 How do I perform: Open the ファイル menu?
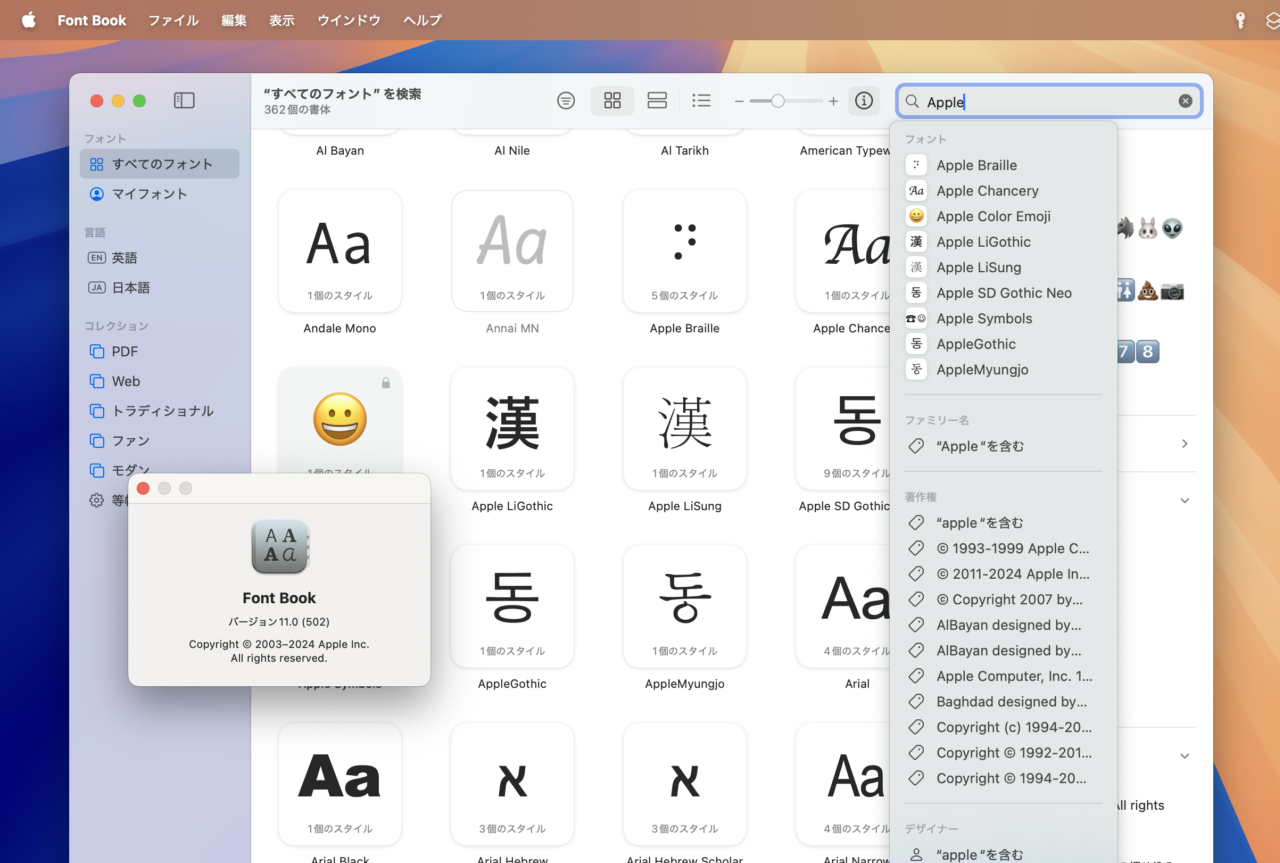click(173, 20)
